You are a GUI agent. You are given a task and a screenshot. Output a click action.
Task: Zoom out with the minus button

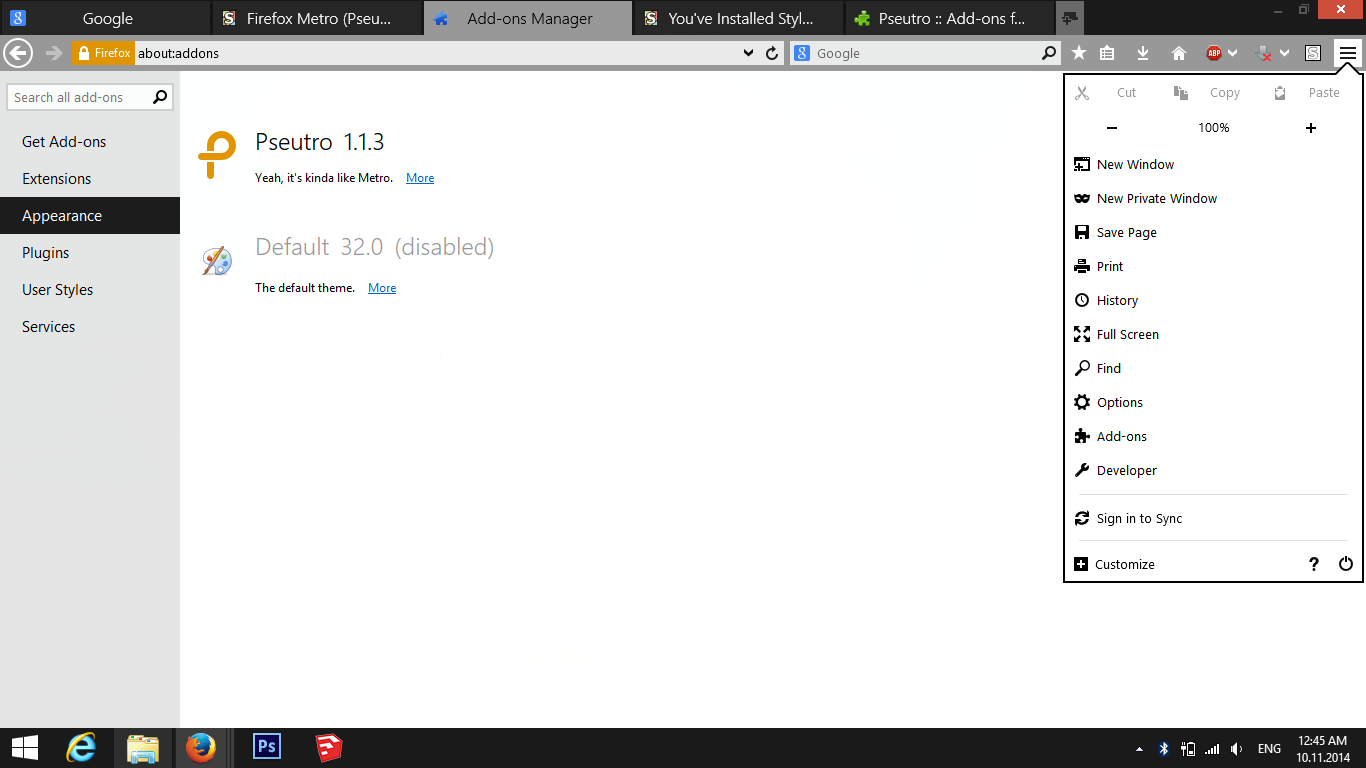point(1112,128)
